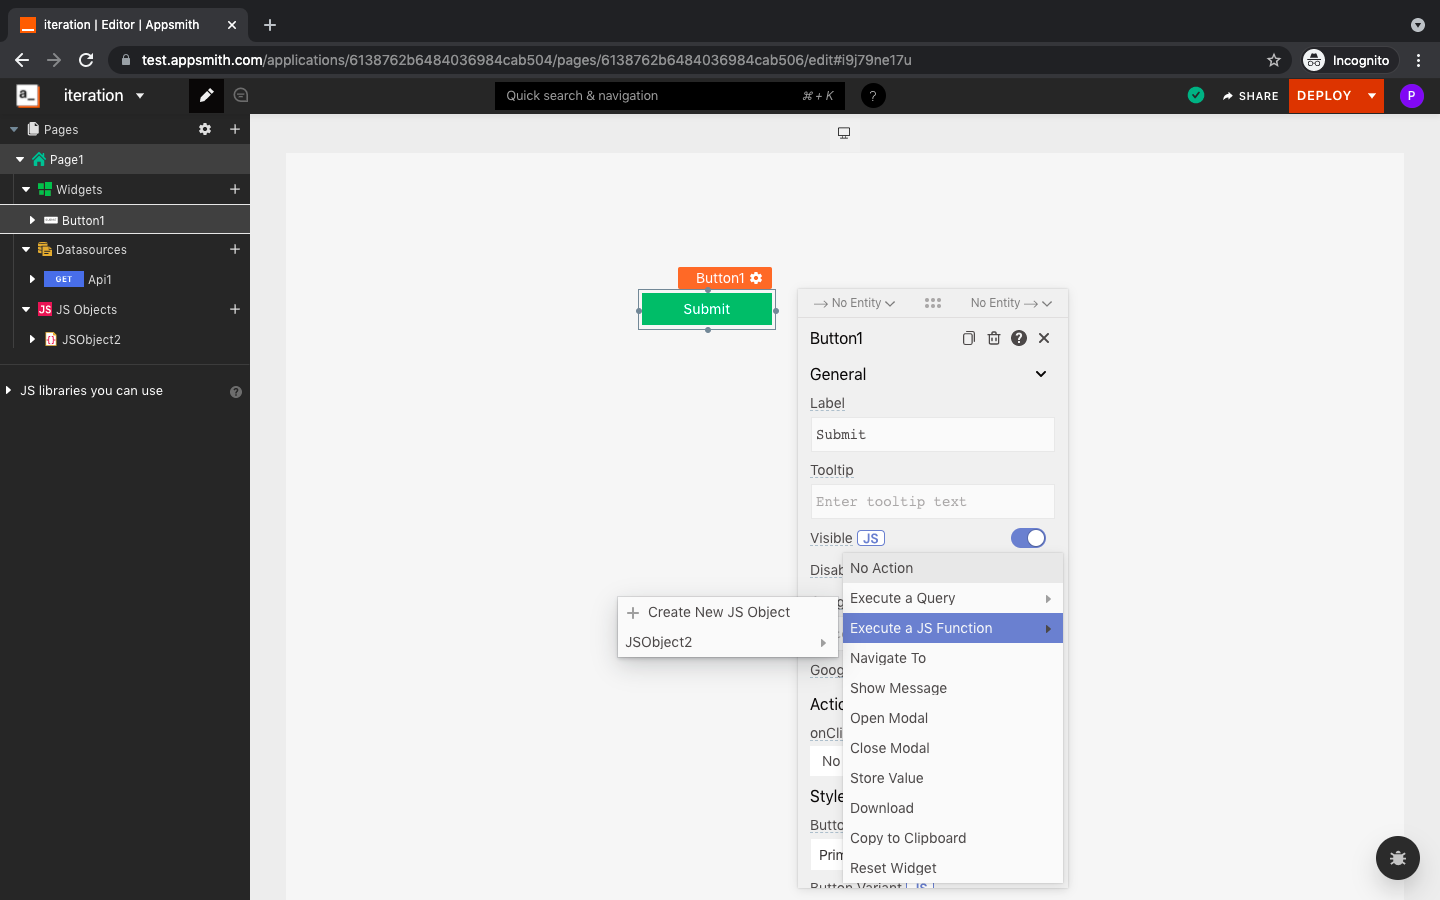Open a new browser tab
Viewport: 1440px width, 900px height.
coord(270,25)
